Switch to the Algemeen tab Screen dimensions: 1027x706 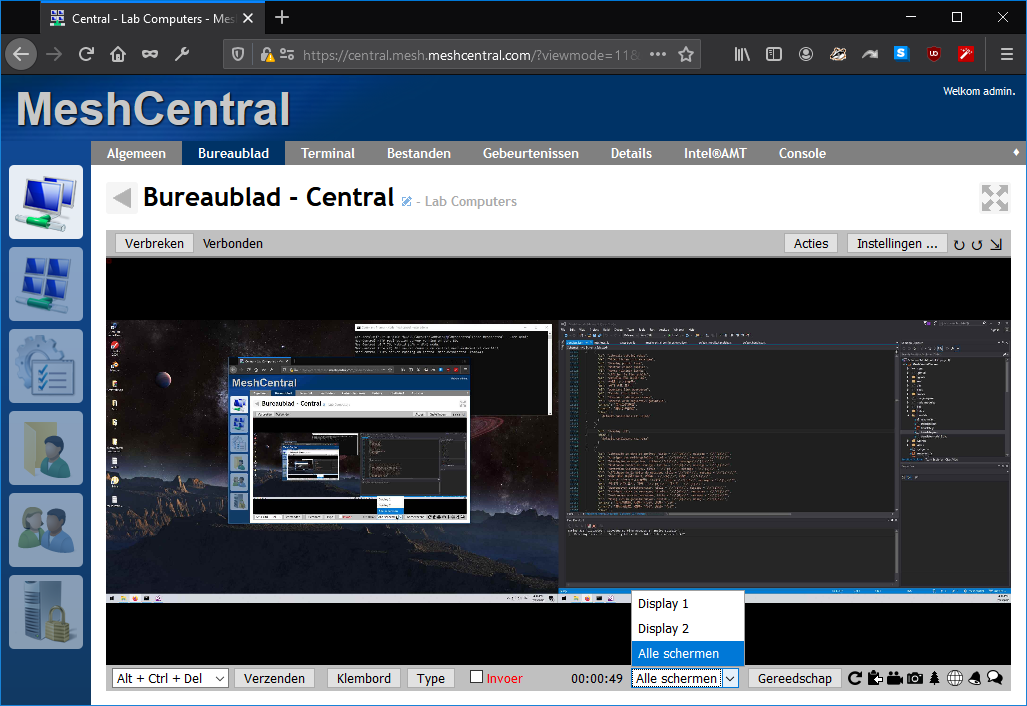click(136, 153)
